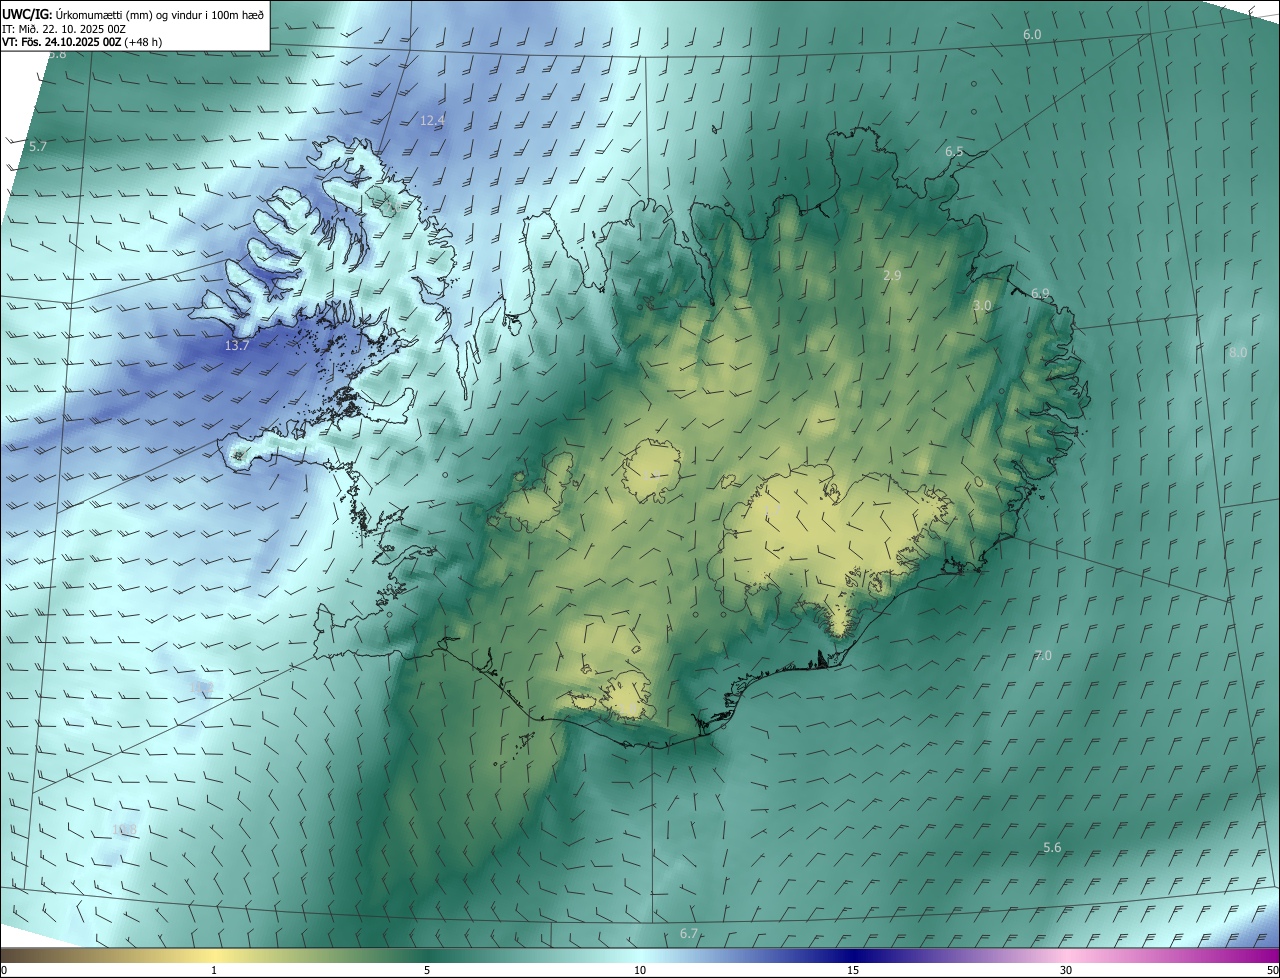Click the 12.4 precipitation value label
This screenshot has height=978, width=1280.
432,120
